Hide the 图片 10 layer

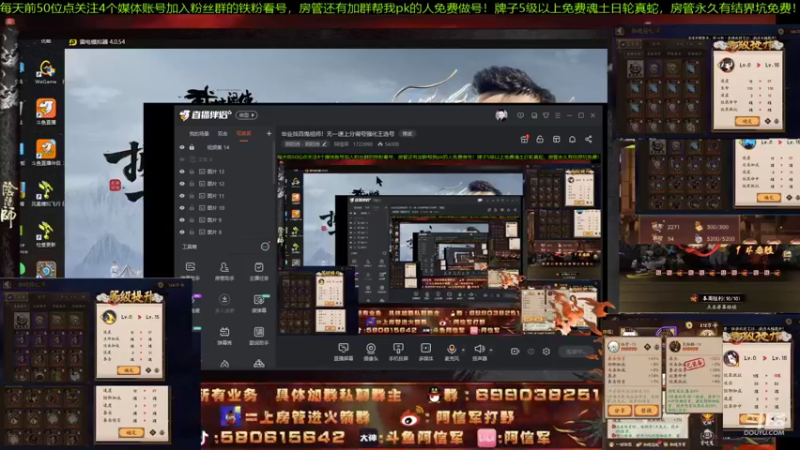tap(182, 208)
